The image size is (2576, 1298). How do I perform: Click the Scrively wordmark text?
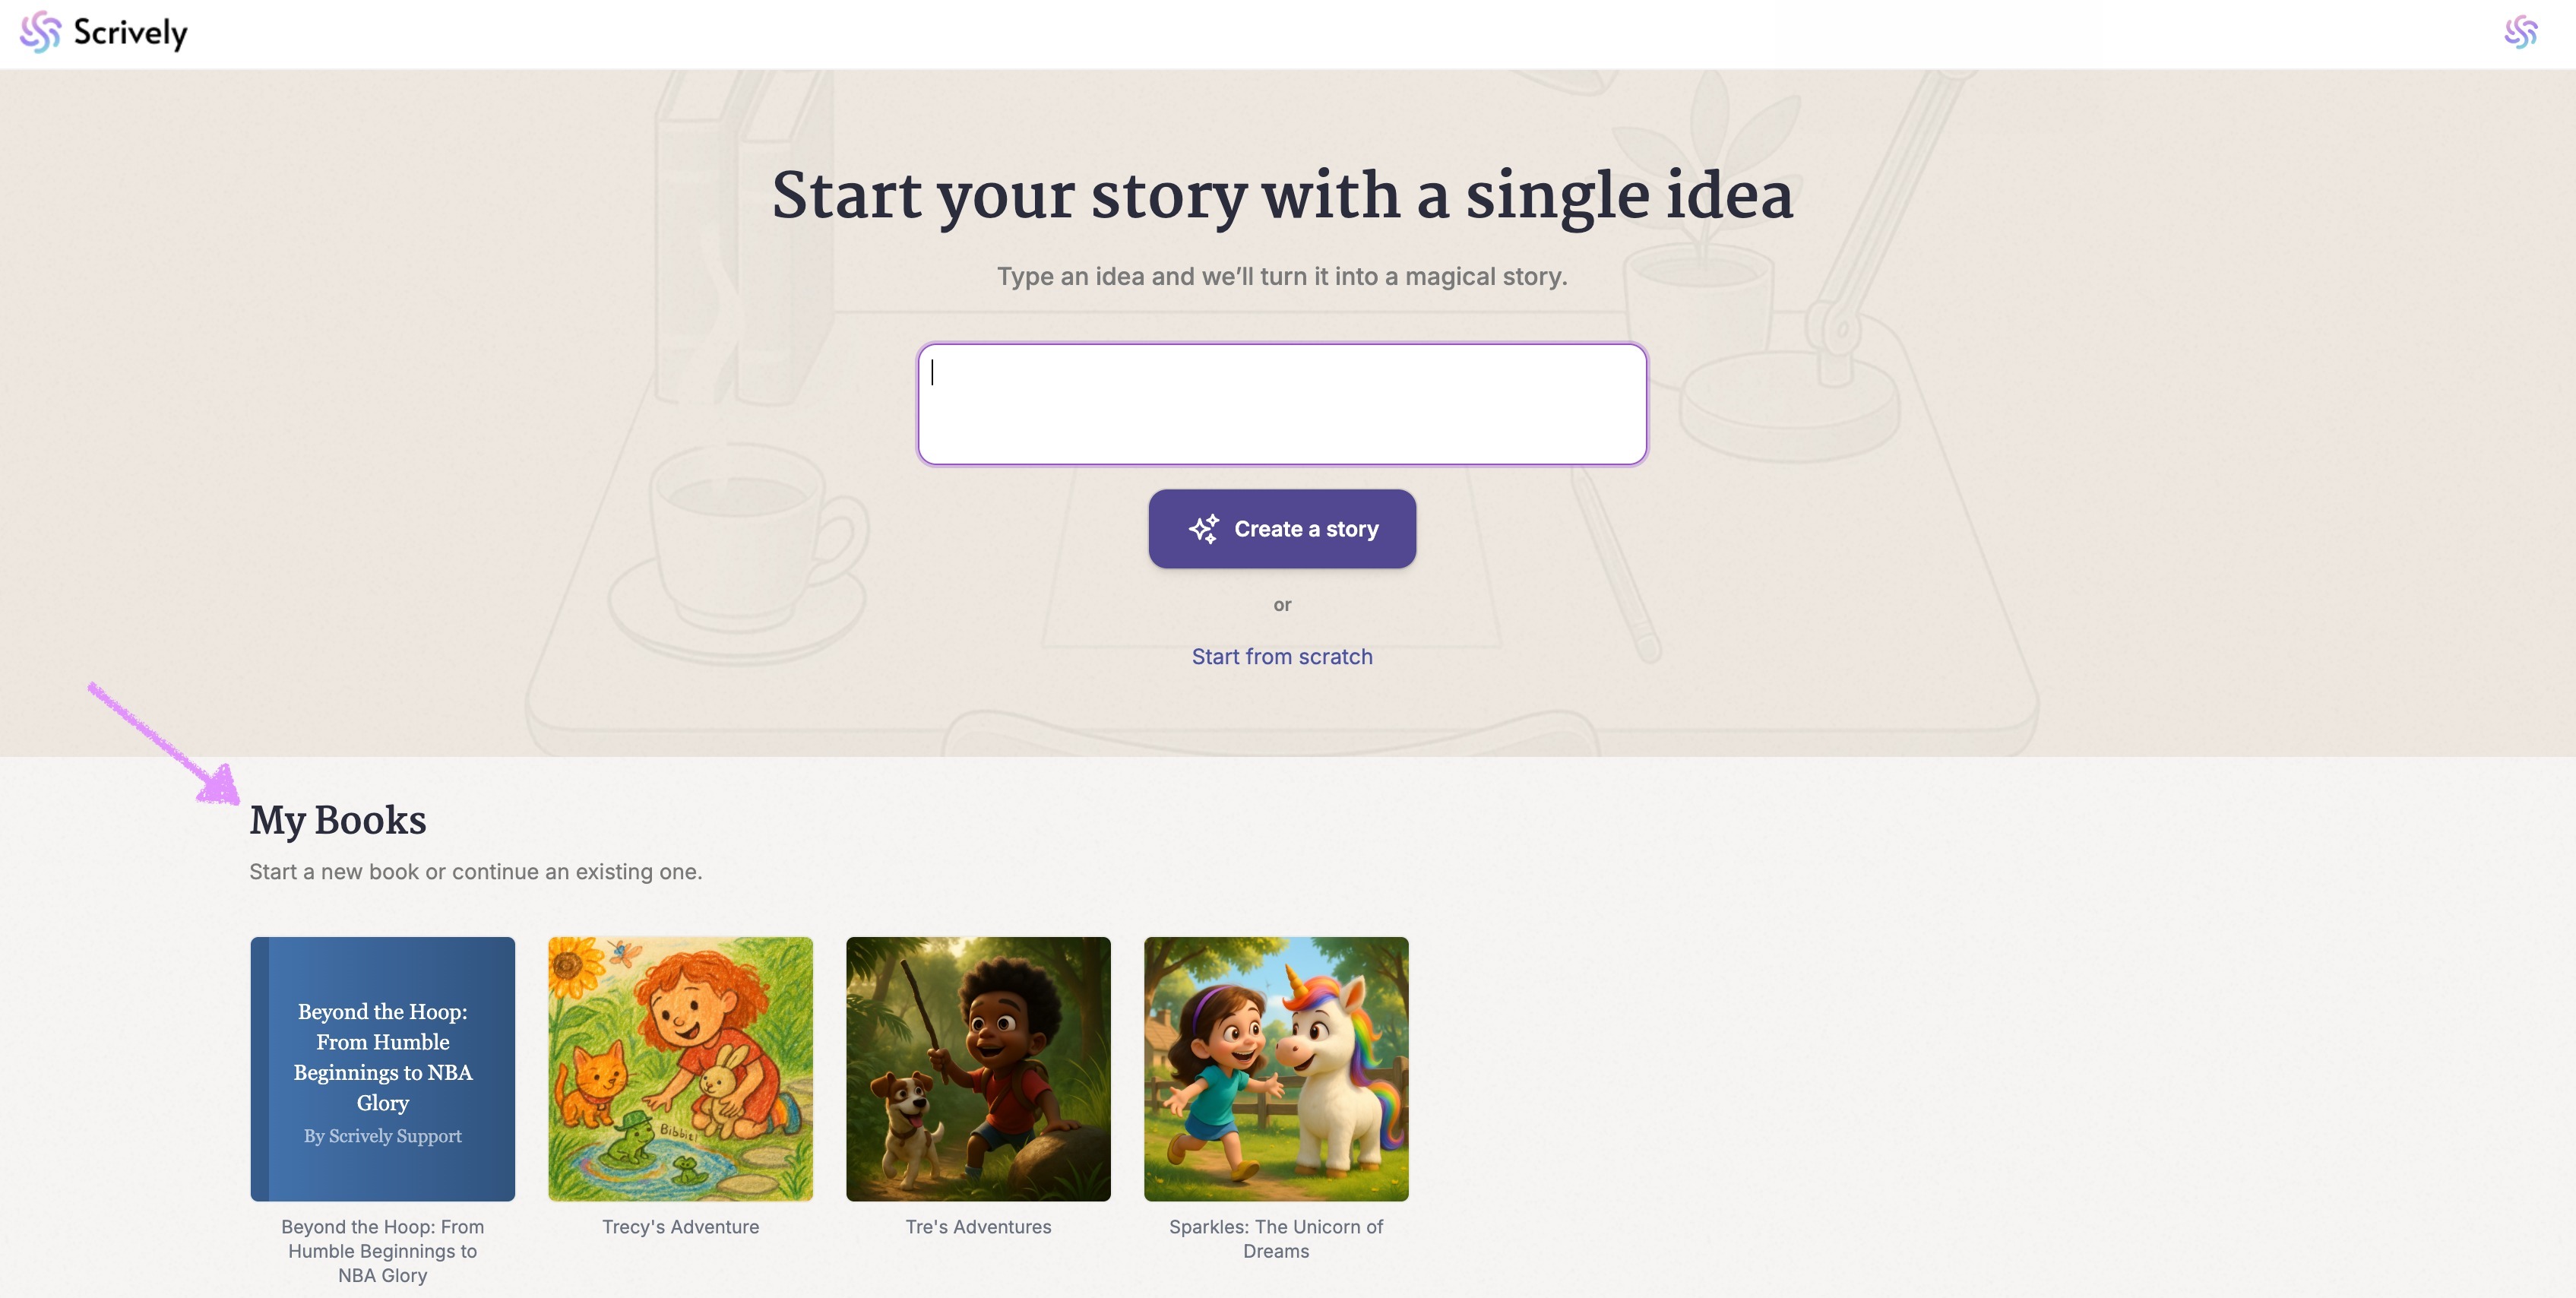[x=130, y=33]
